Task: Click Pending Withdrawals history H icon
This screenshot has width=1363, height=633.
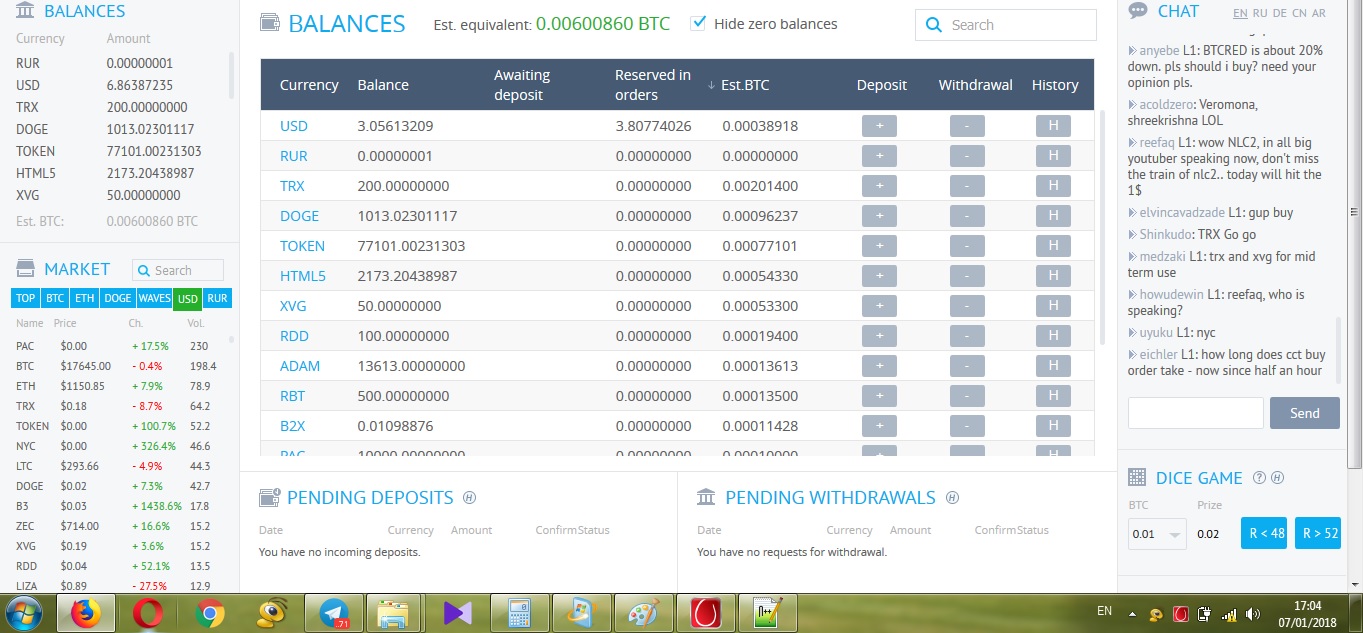Action: coord(952,498)
